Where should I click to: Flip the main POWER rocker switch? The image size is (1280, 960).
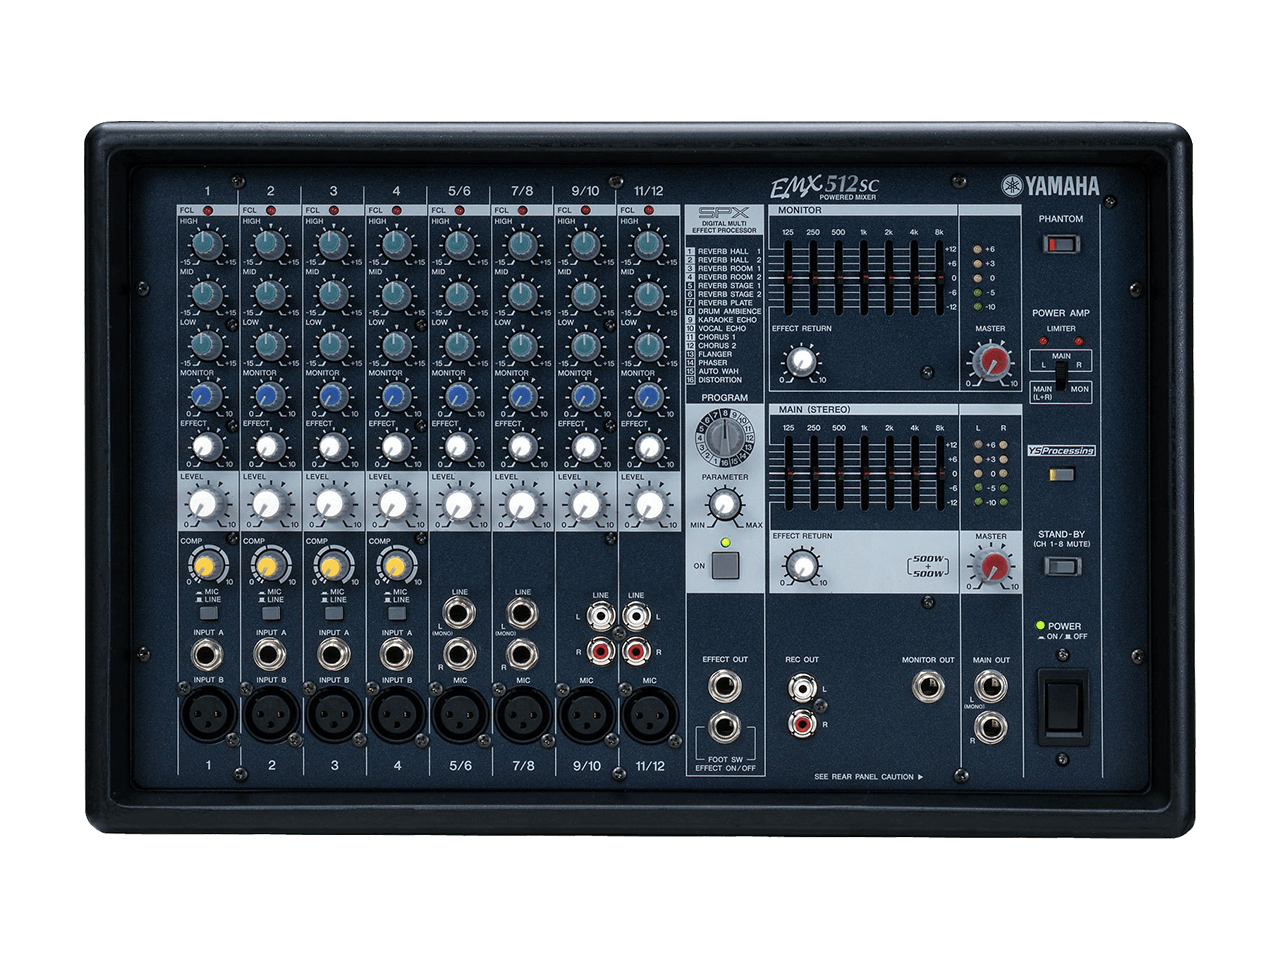pyautogui.click(x=1062, y=708)
